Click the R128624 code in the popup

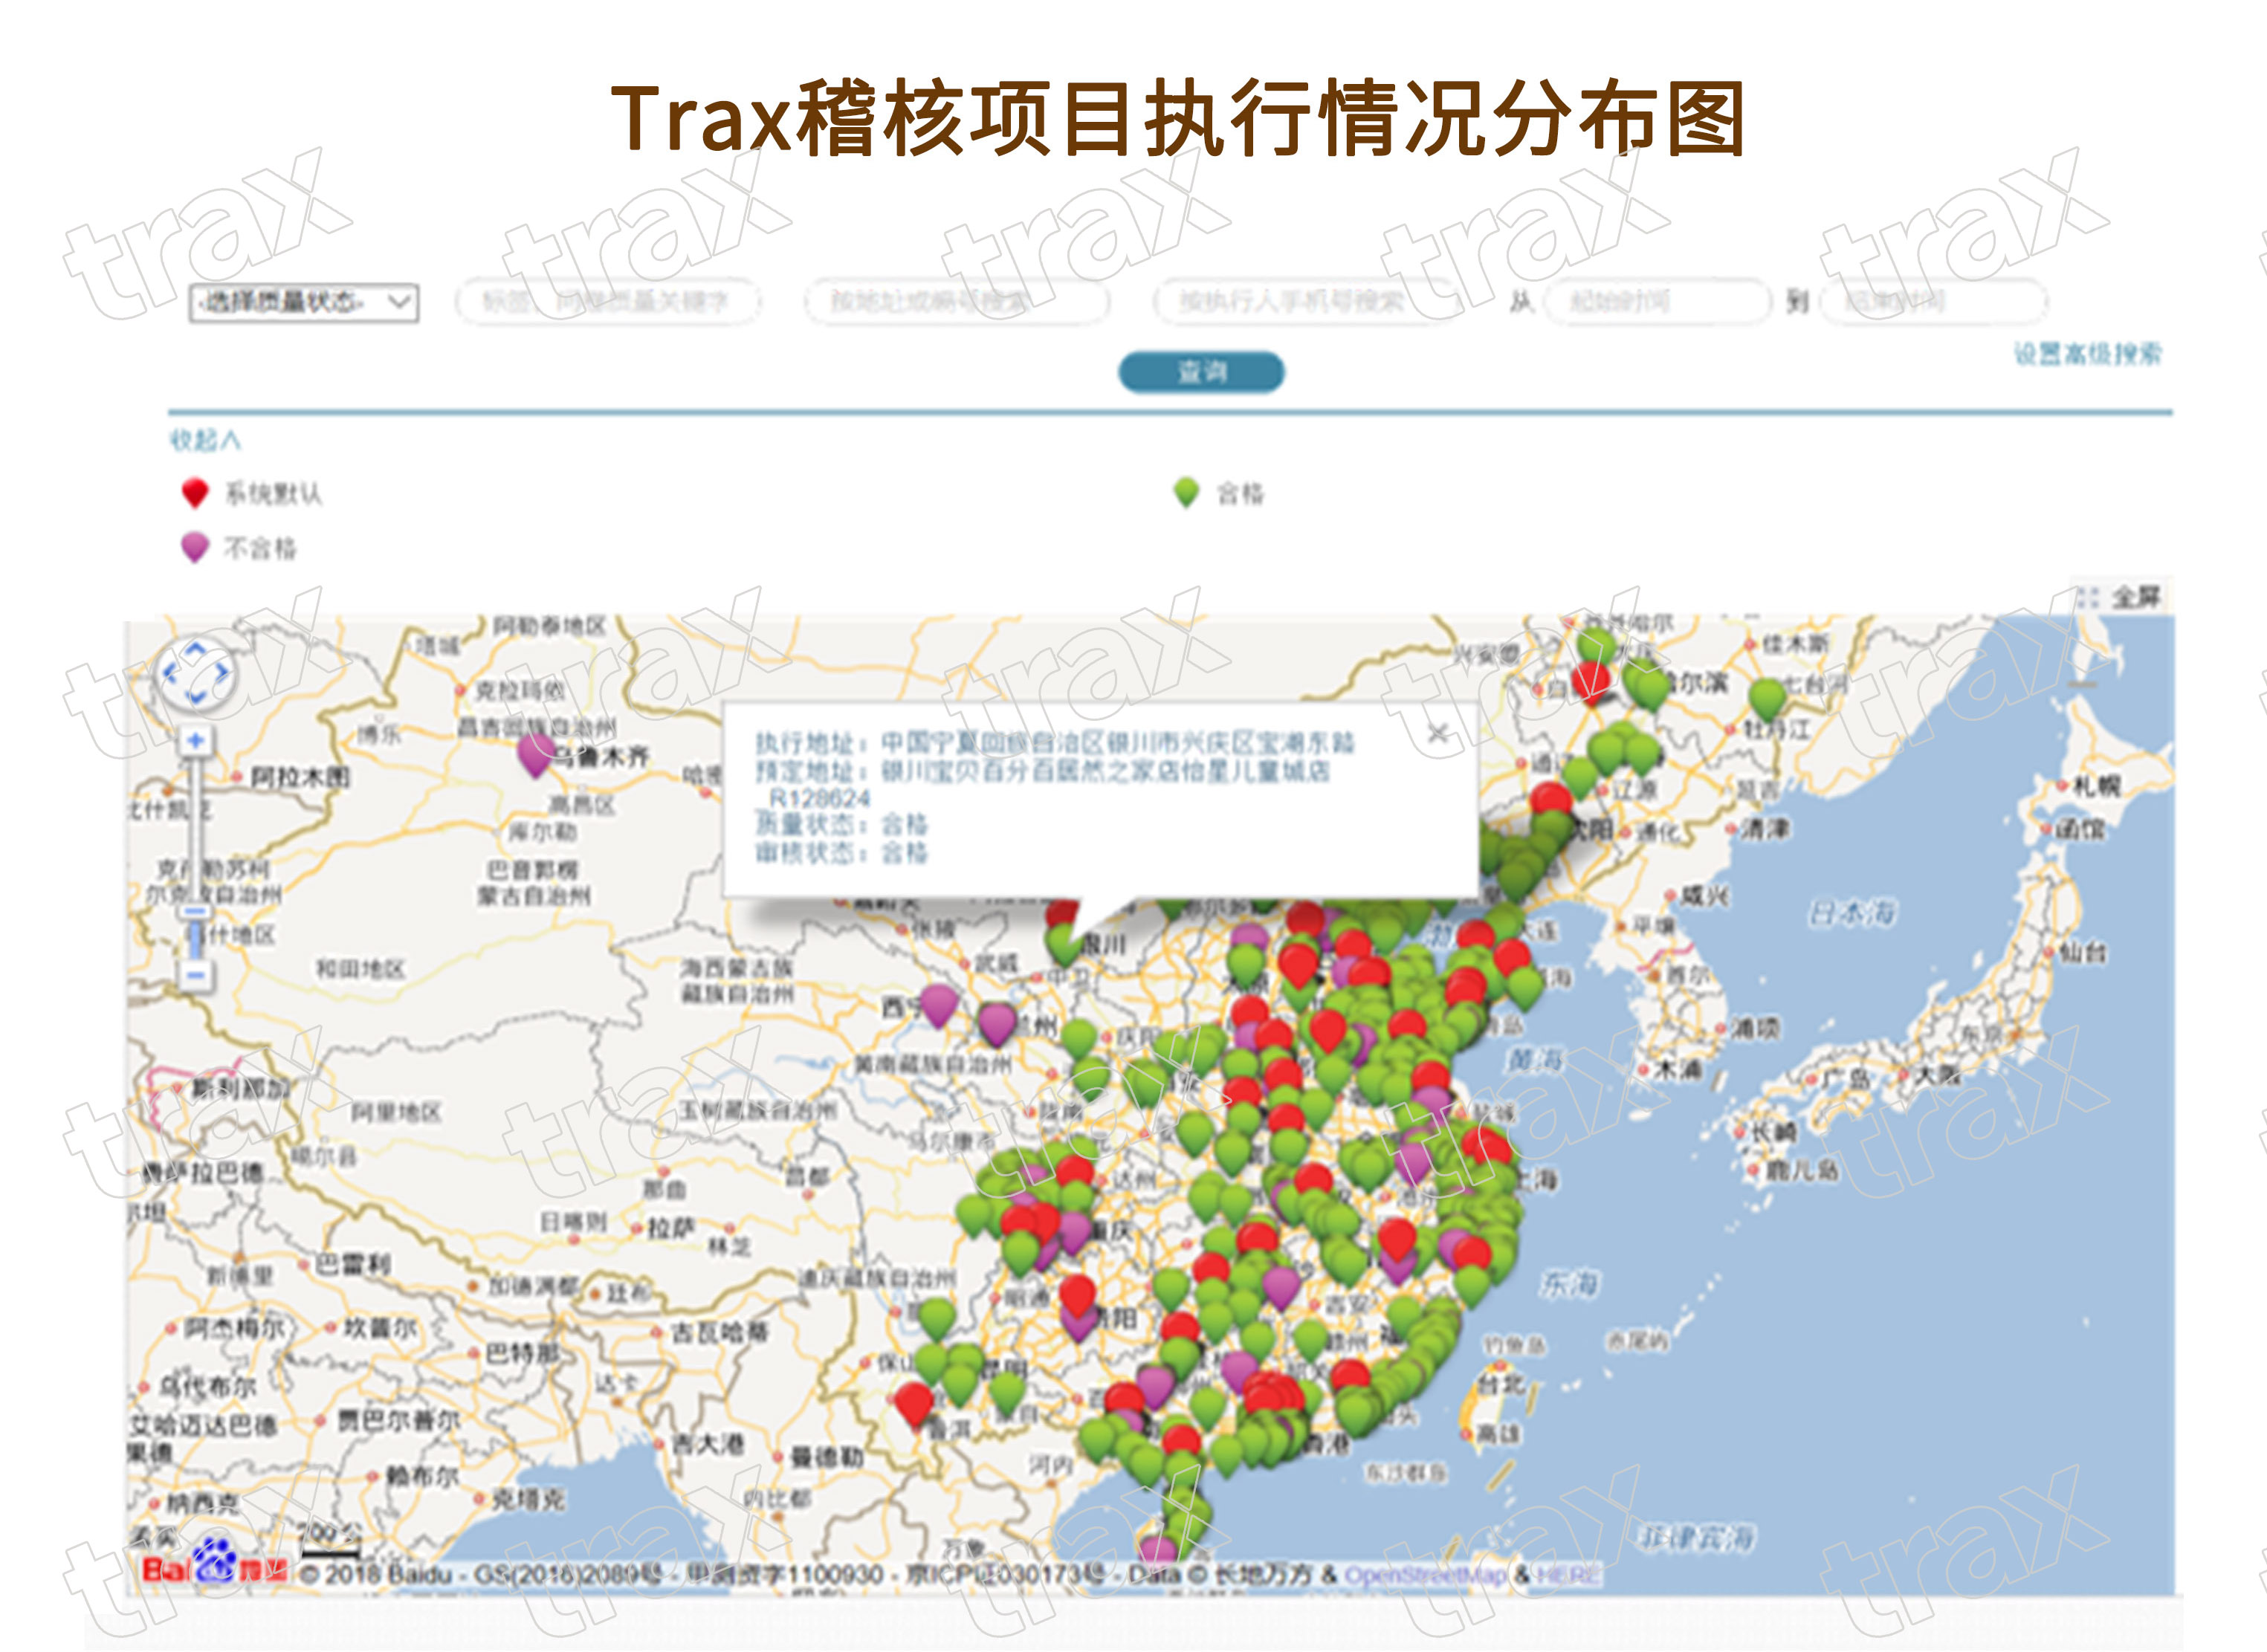[x=819, y=798]
